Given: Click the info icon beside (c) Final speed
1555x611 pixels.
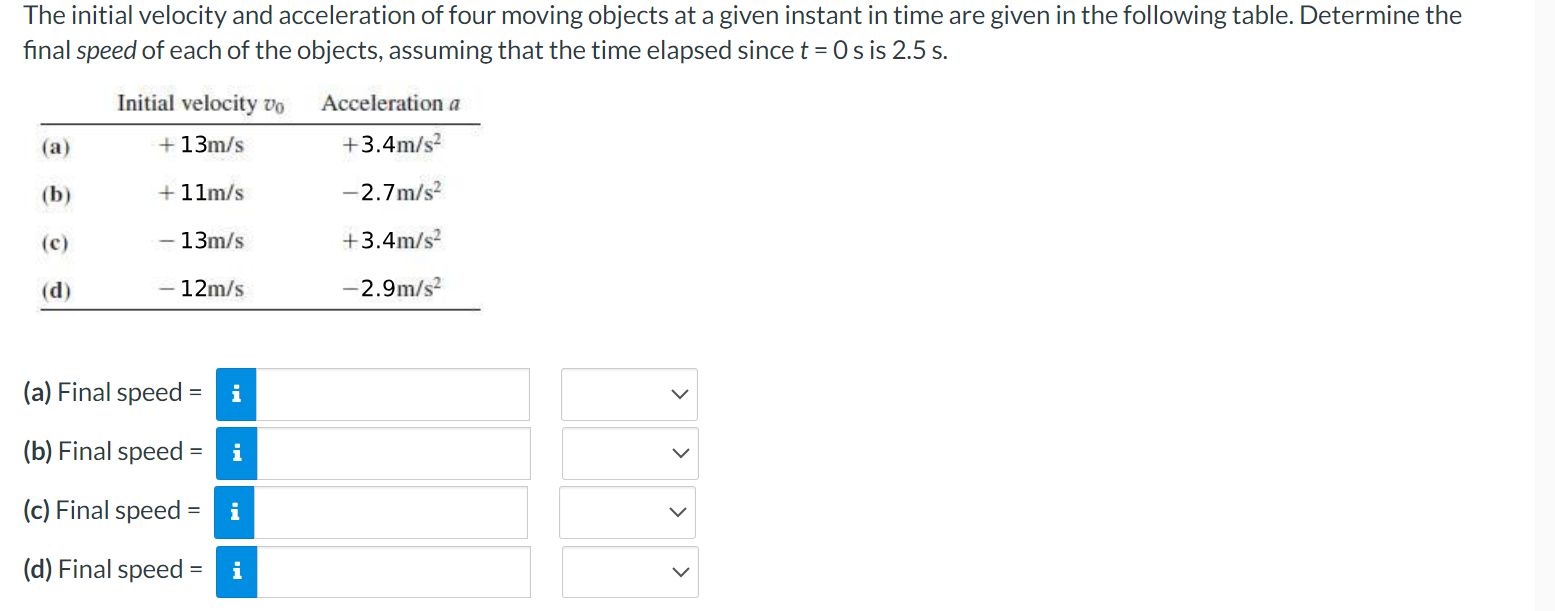Looking at the screenshot, I should (x=236, y=512).
